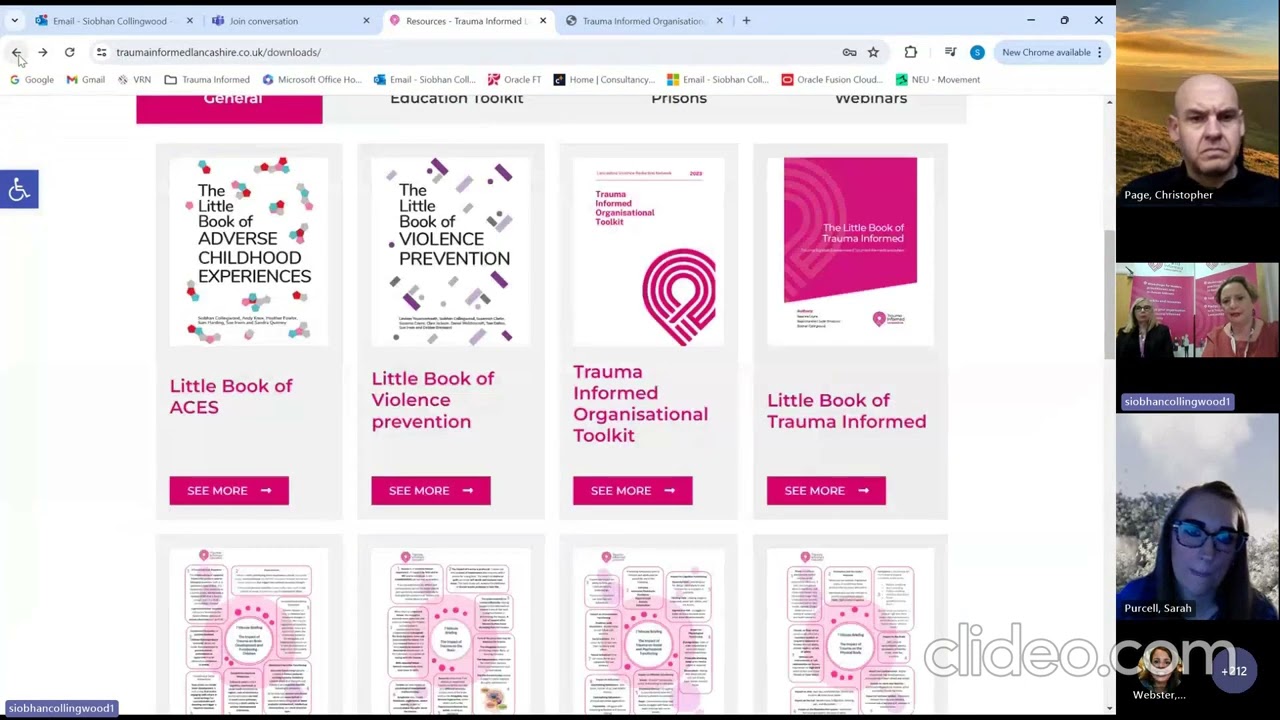Open the site information icon beside the URL

pos(101,52)
